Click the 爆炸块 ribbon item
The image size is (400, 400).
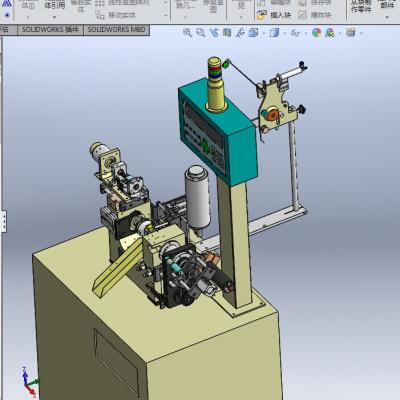315,15
